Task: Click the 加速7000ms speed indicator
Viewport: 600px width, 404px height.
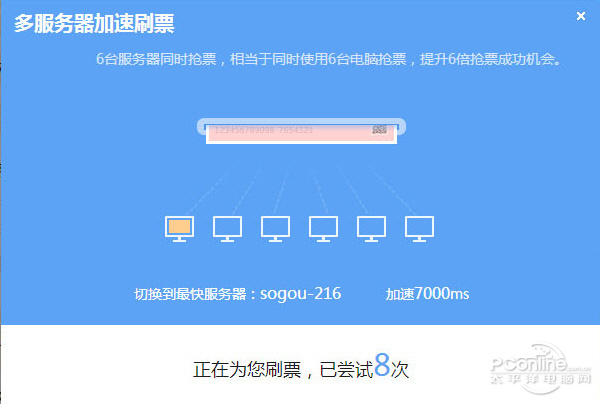Action: (427, 294)
